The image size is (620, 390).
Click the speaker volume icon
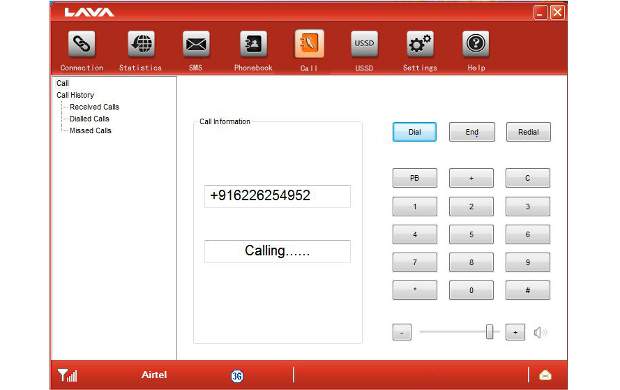click(540, 332)
